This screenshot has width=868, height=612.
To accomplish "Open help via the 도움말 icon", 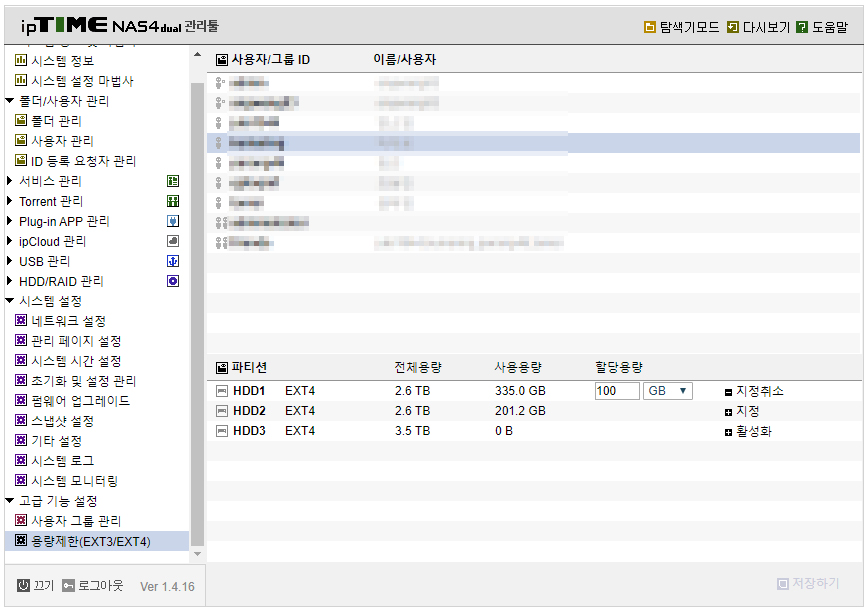I will click(x=802, y=27).
